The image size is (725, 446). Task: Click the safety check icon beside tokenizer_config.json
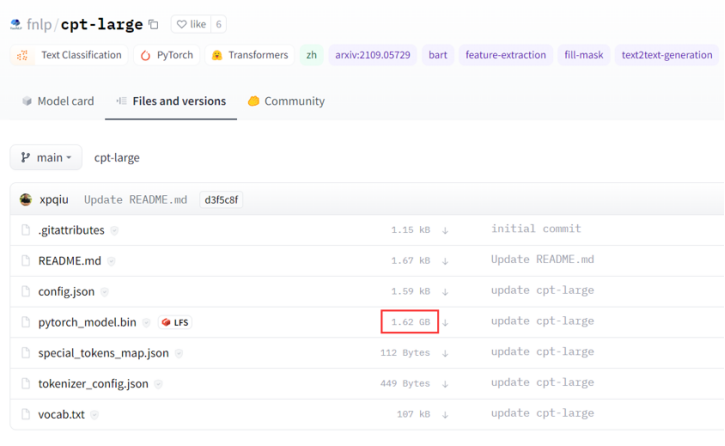tap(158, 384)
